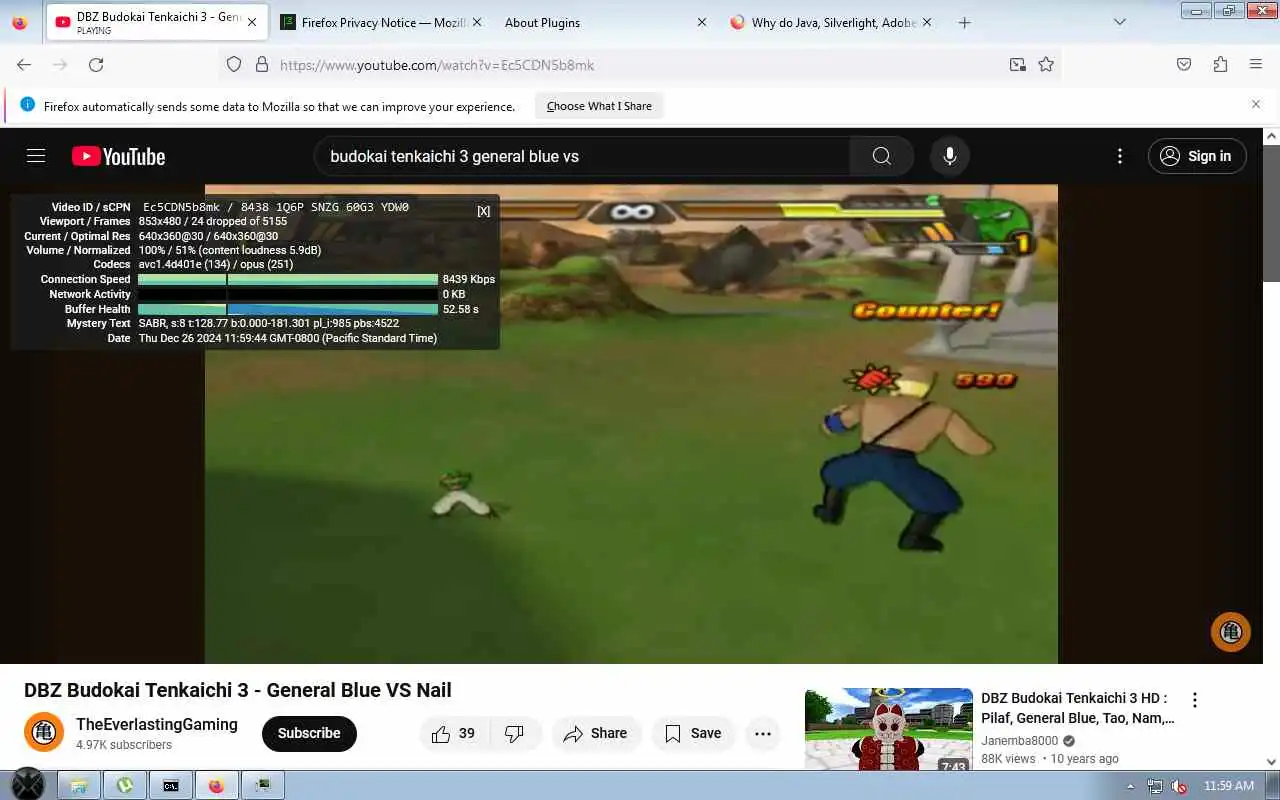Click the Sign in button
This screenshot has height=800, width=1280.
click(1197, 156)
